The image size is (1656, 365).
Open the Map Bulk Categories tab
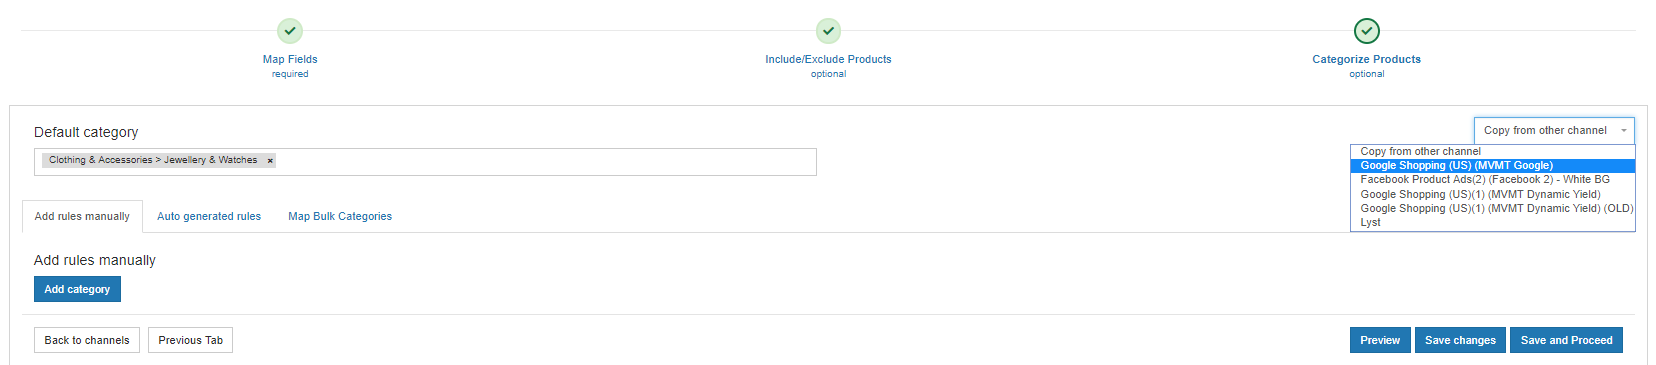click(x=340, y=216)
